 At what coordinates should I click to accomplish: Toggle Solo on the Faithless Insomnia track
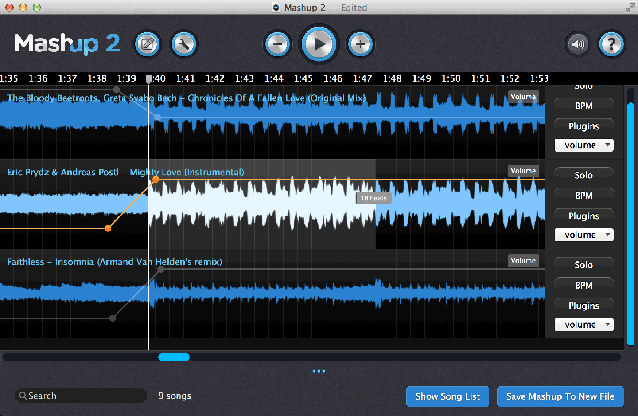(x=583, y=265)
